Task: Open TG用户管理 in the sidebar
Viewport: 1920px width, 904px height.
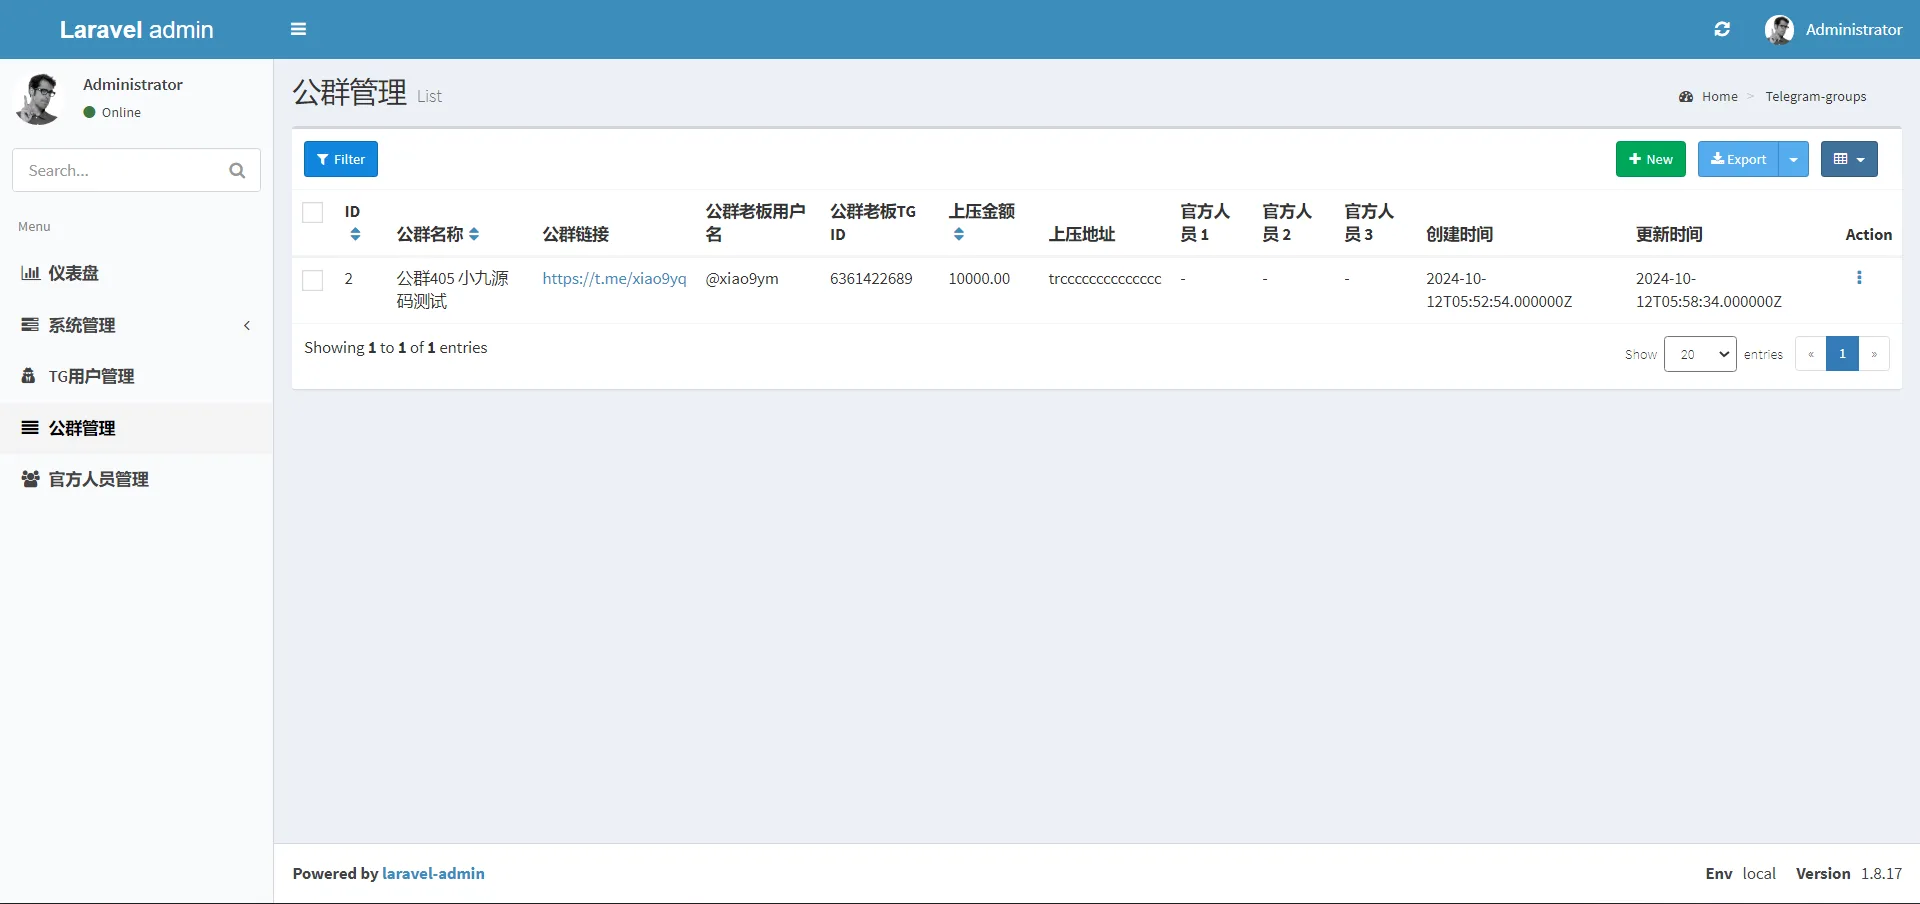Action: click(x=91, y=377)
